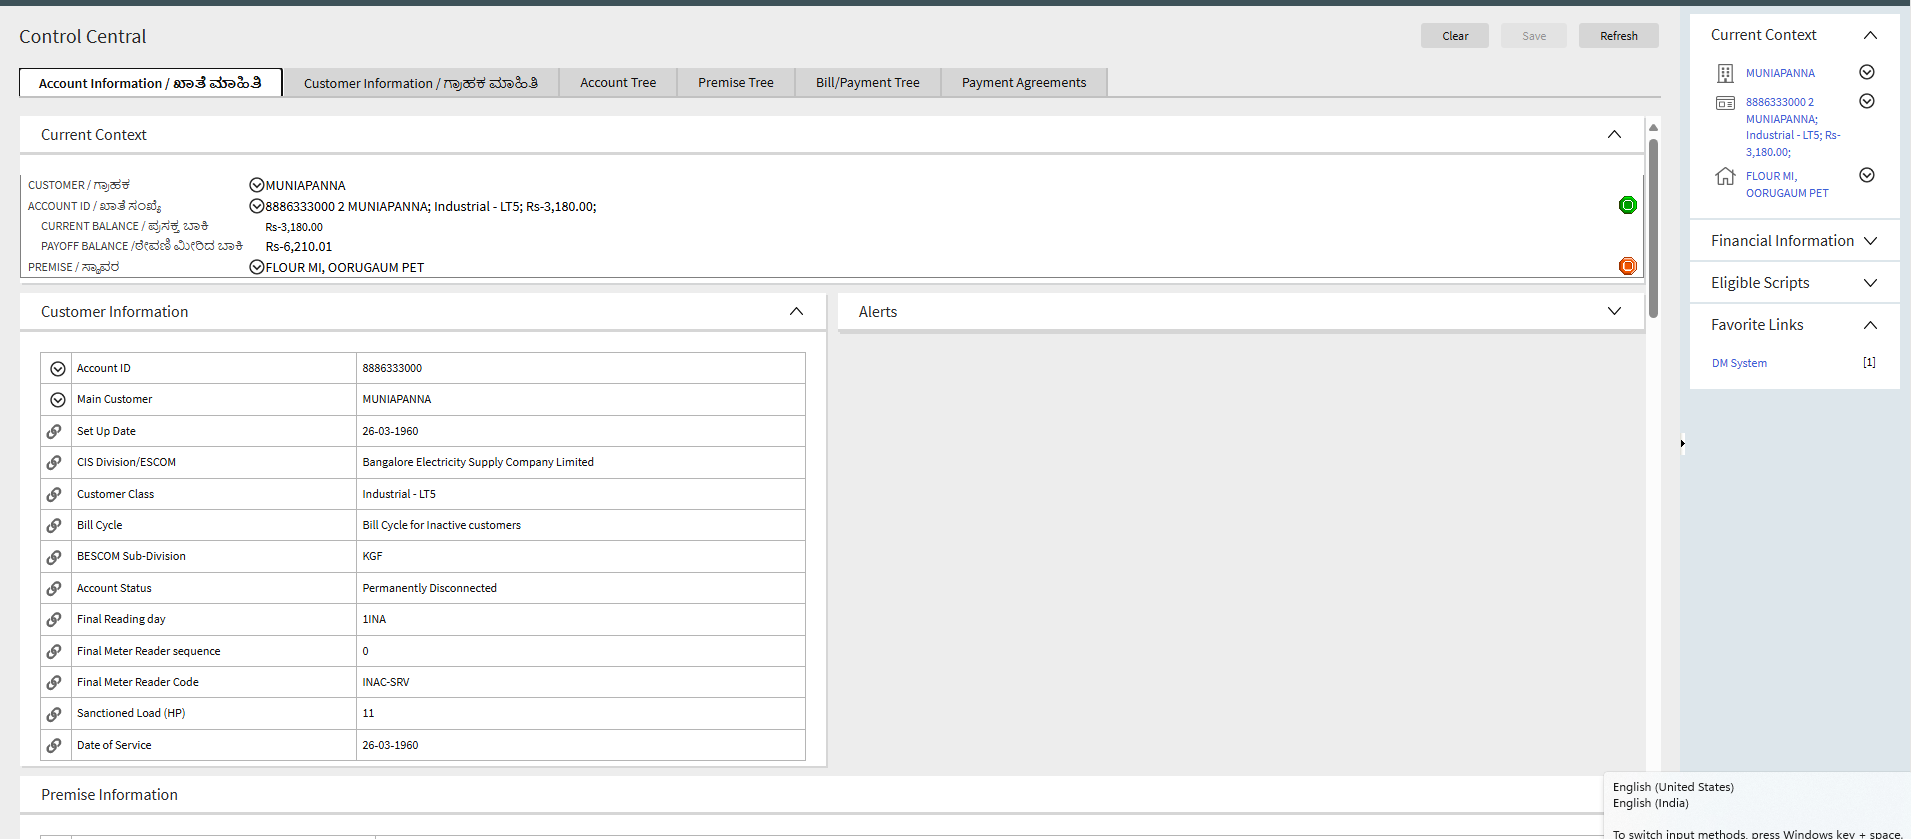
Task: Click the link icon next to Customer Class
Action: [55, 494]
